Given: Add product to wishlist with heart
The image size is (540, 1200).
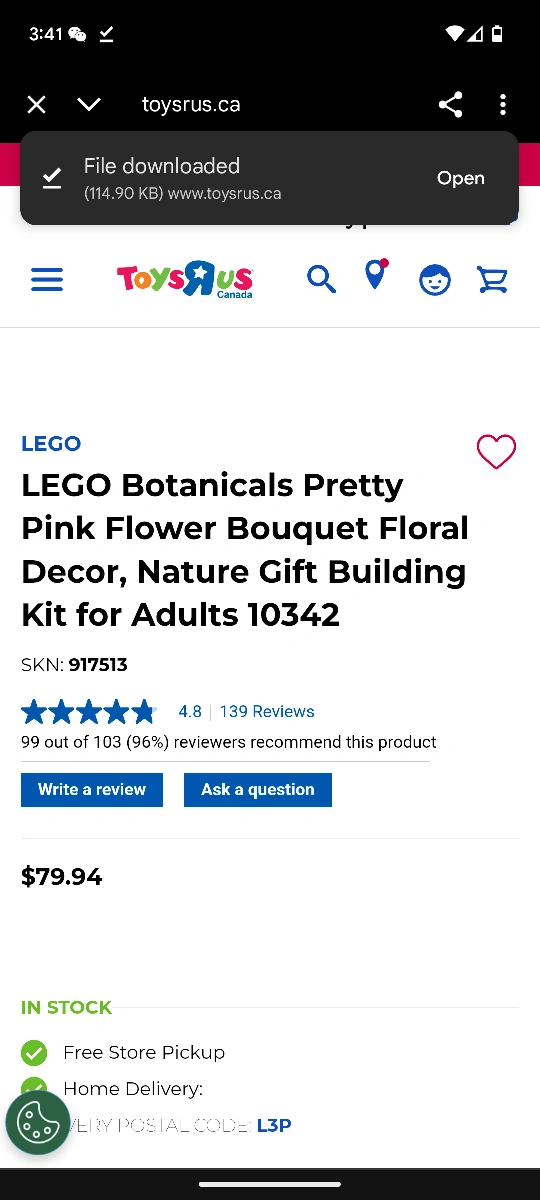Looking at the screenshot, I should point(496,452).
